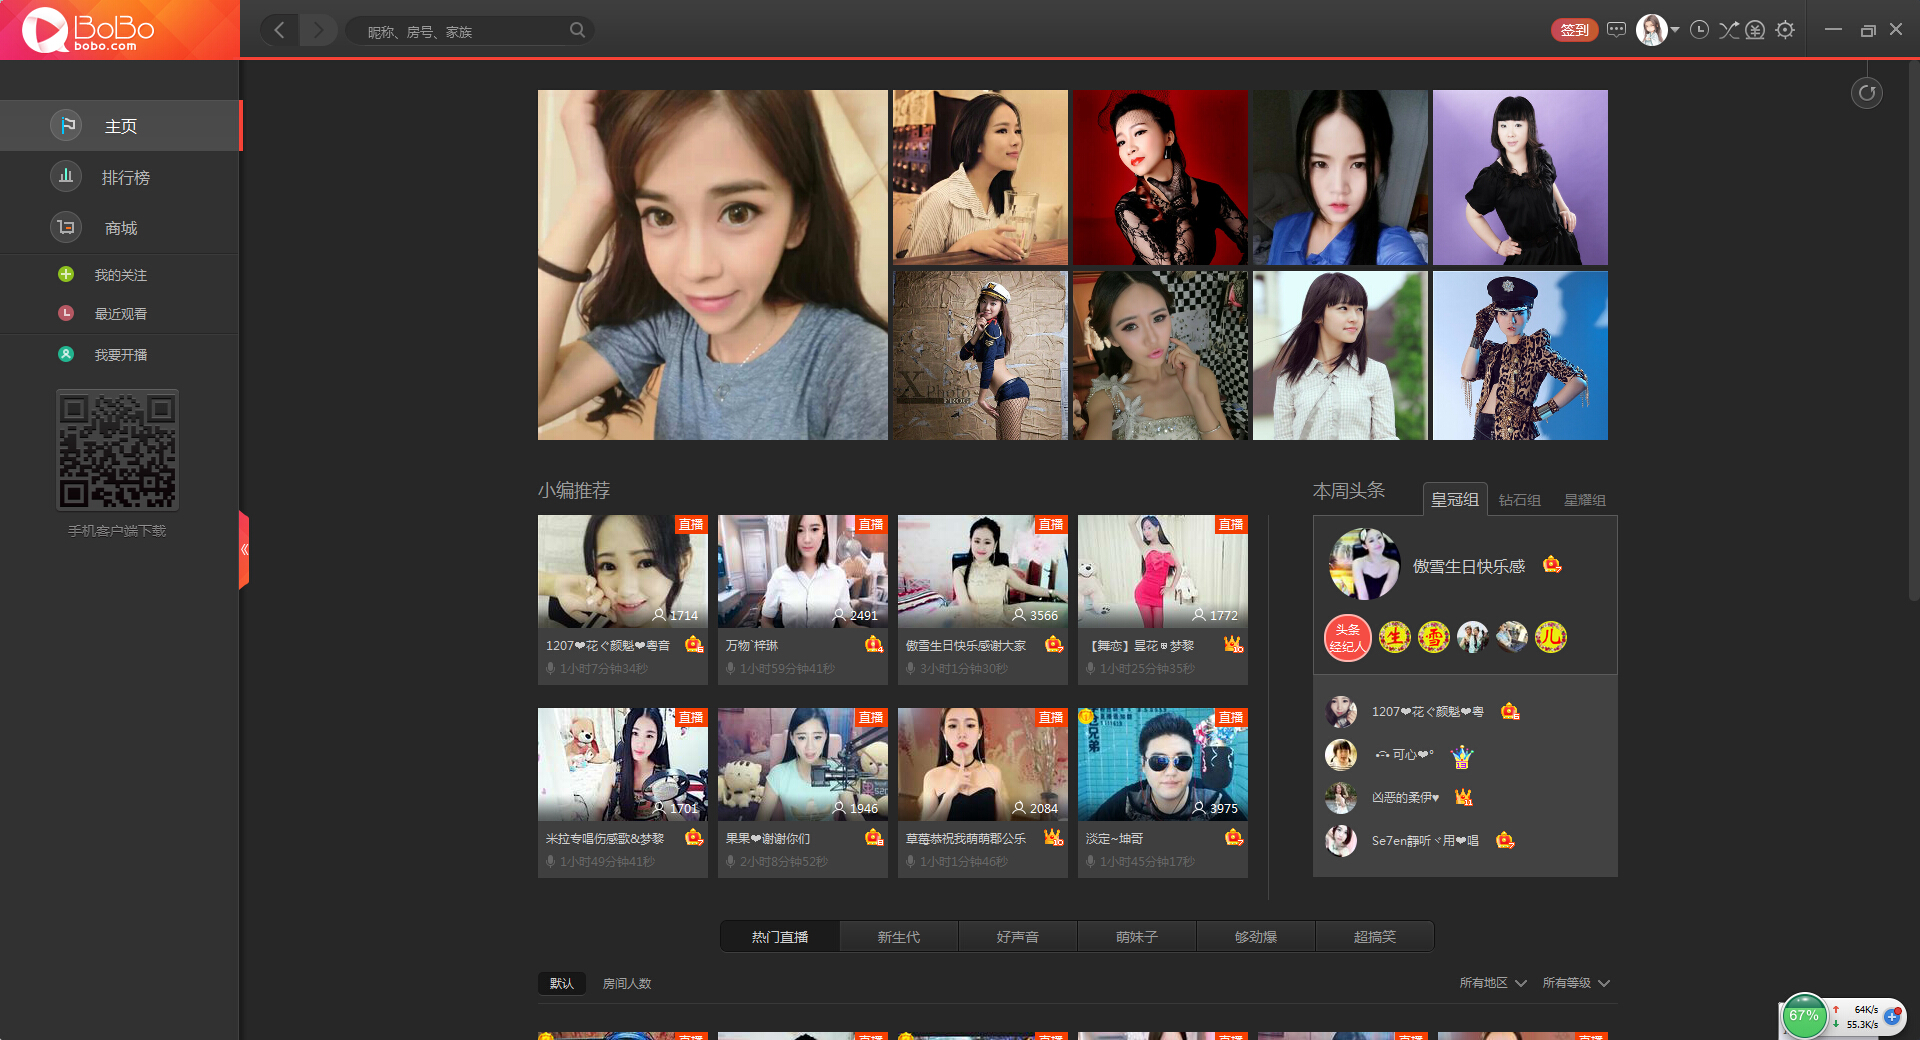
Task: Click the red 签到 check-in button
Action: coord(1574,30)
